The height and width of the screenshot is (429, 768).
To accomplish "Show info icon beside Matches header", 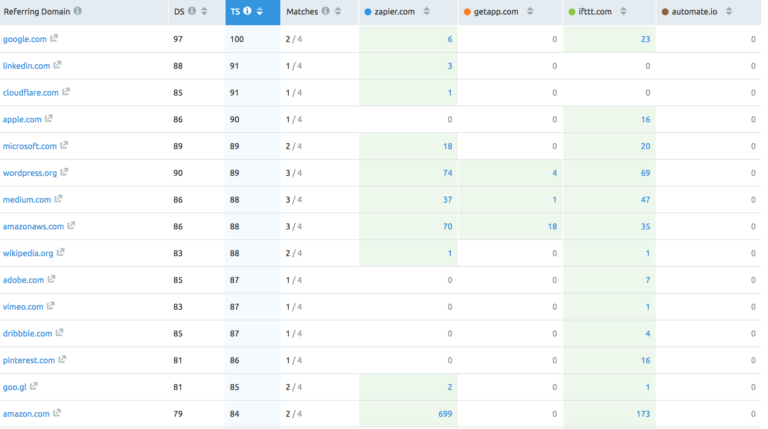I will point(326,11).
